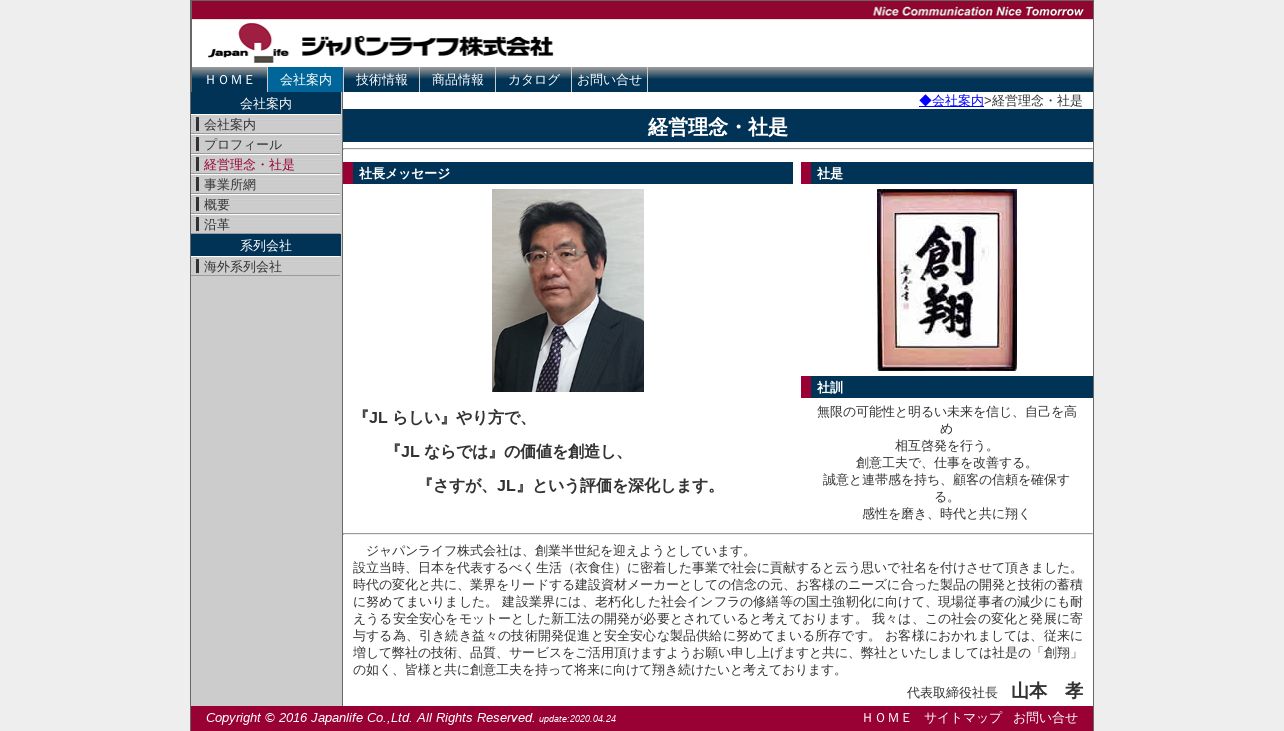Click the 創意工夫で、仕事を改善する line
Image resolution: width=1284 pixels, height=731 pixels.
point(946,463)
